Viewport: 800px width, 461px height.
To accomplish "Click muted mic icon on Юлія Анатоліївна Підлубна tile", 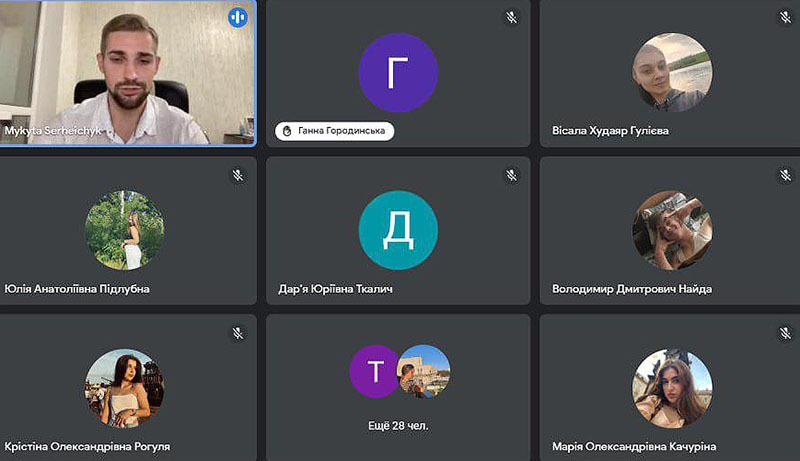I will [x=238, y=175].
